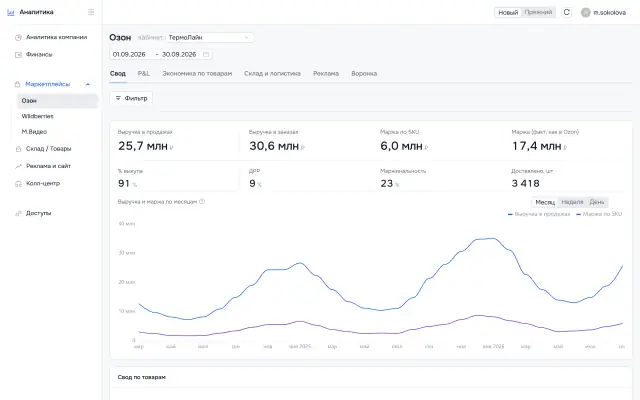Image resolution: width=640 pixels, height=400 pixels.
Task: Click the 17,4 млн margin value
Action: click(x=537, y=146)
